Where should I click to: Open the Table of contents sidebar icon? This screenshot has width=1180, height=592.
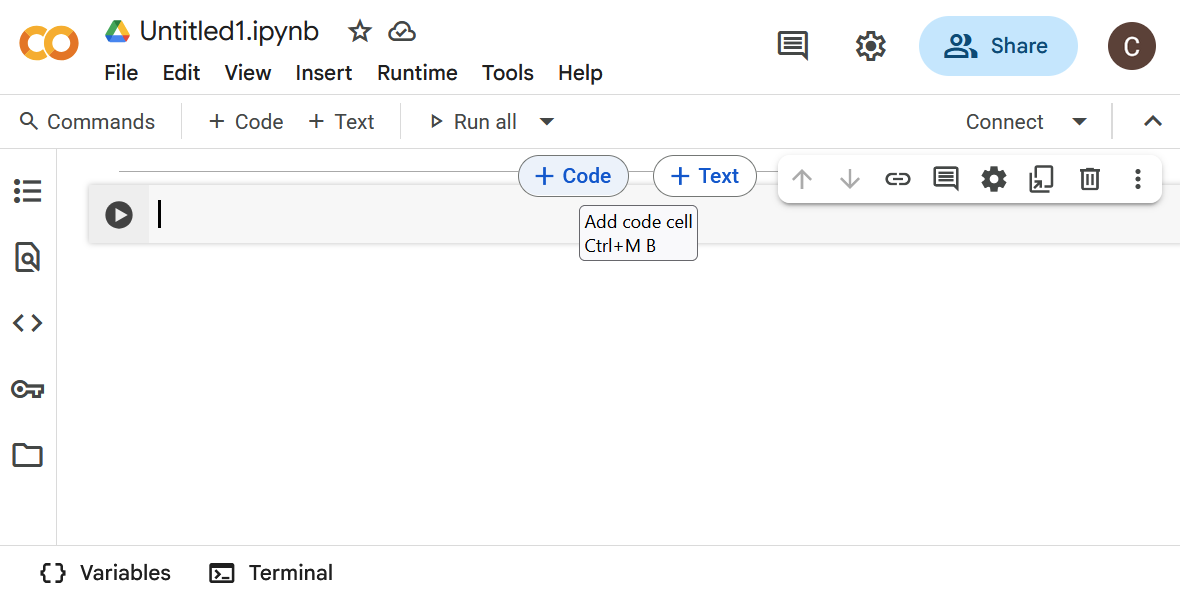(x=27, y=191)
